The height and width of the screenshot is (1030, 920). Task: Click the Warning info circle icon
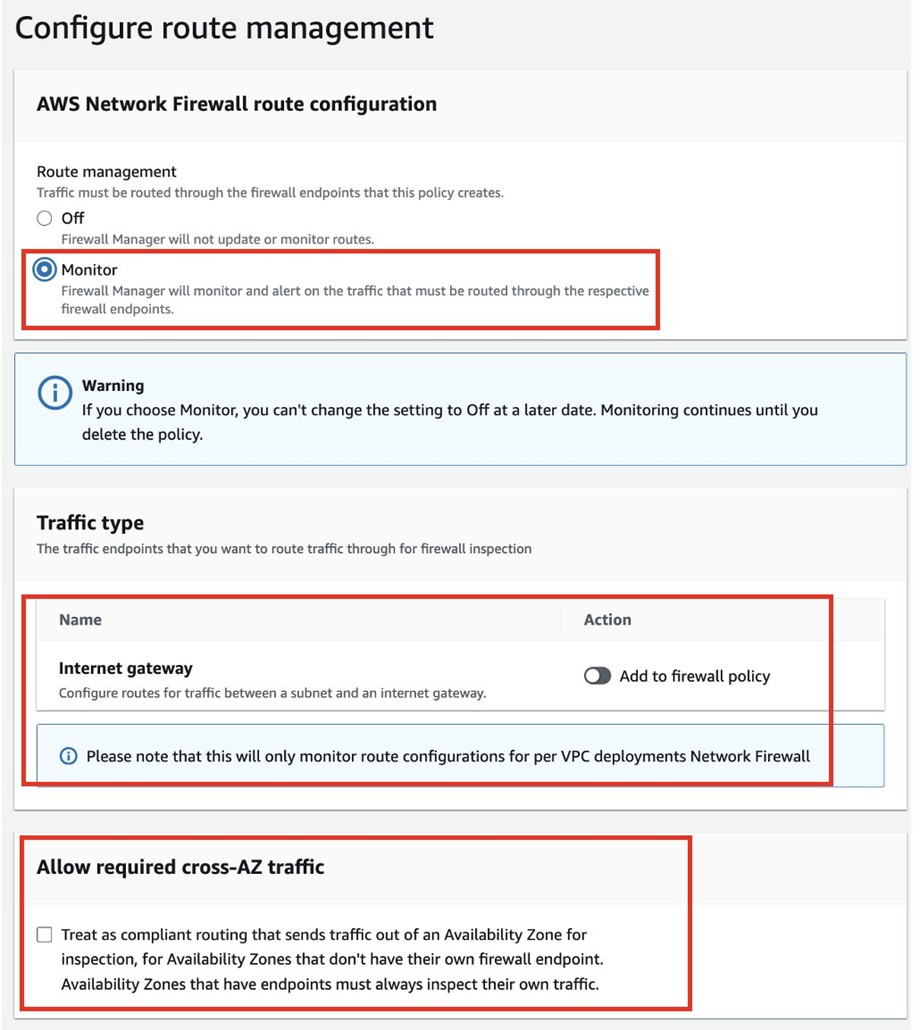click(54, 393)
